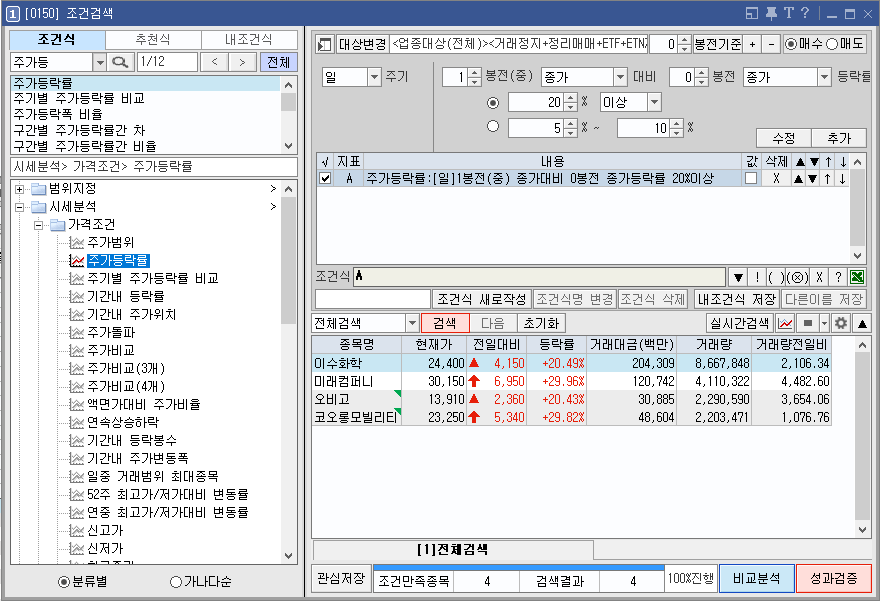880x601 pixels.
Task: Open the 일 period dropdown
Action: 374,77
